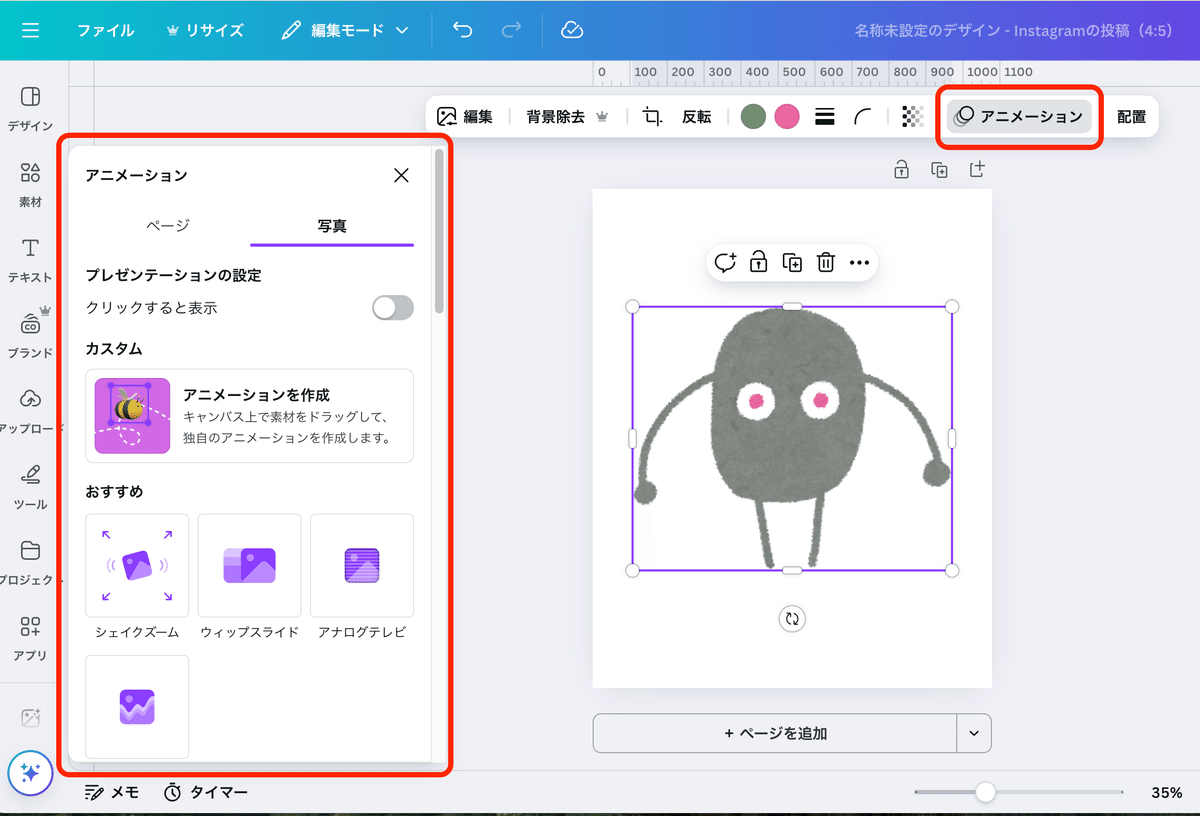Screen dimensions: 1200x816
Task: Duplicate the element via the copy icon
Action: pos(792,262)
